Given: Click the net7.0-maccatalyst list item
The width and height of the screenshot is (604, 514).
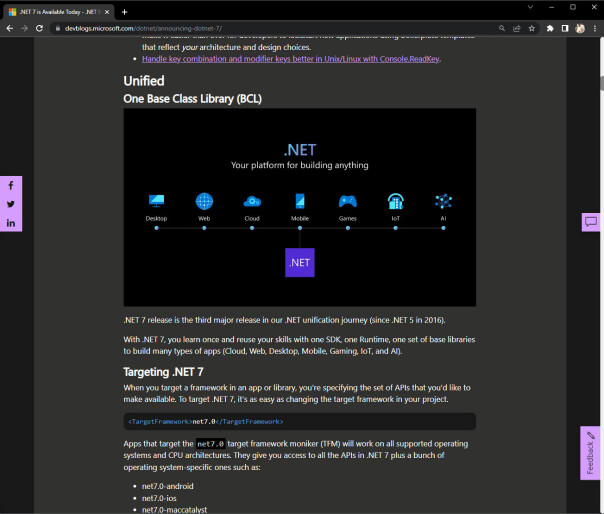Looking at the screenshot, I should (174, 510).
